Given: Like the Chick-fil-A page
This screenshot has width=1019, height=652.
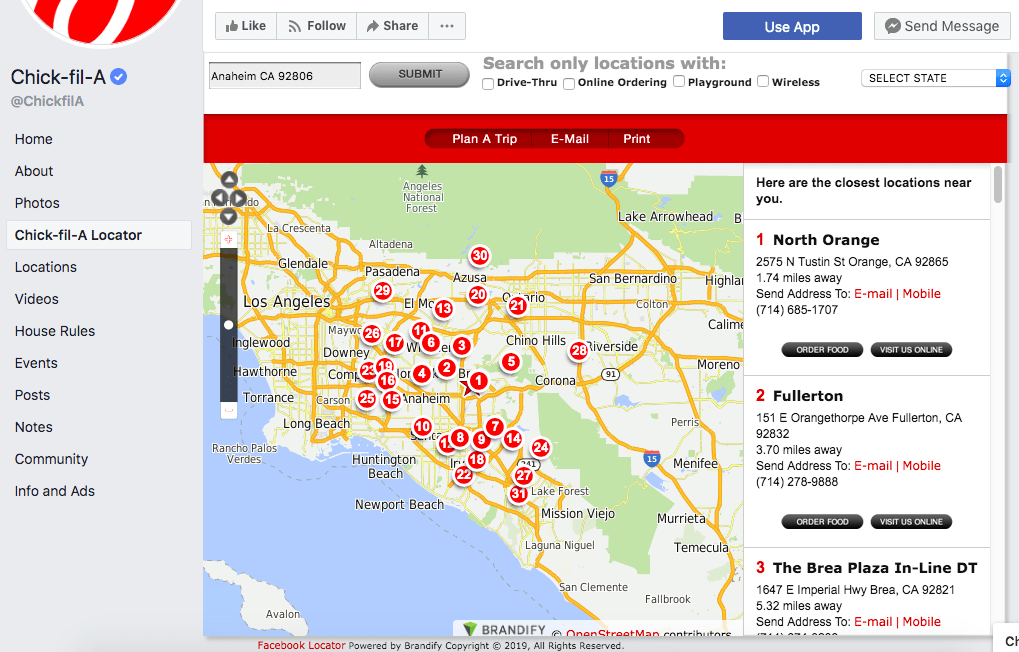Looking at the screenshot, I should point(246,26).
